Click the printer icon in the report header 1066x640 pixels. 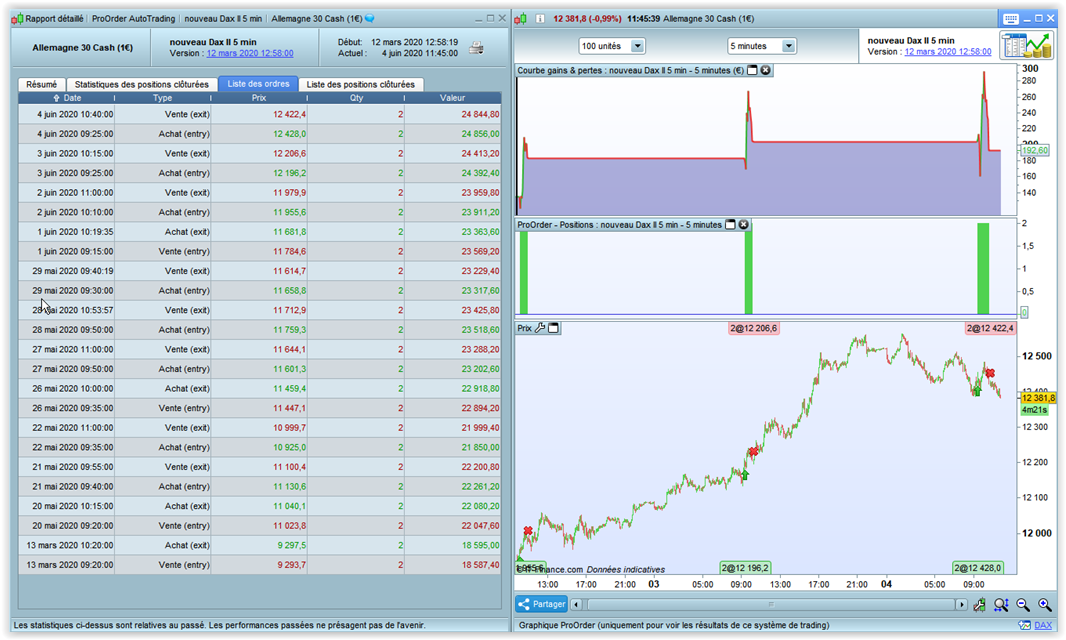tap(476, 48)
